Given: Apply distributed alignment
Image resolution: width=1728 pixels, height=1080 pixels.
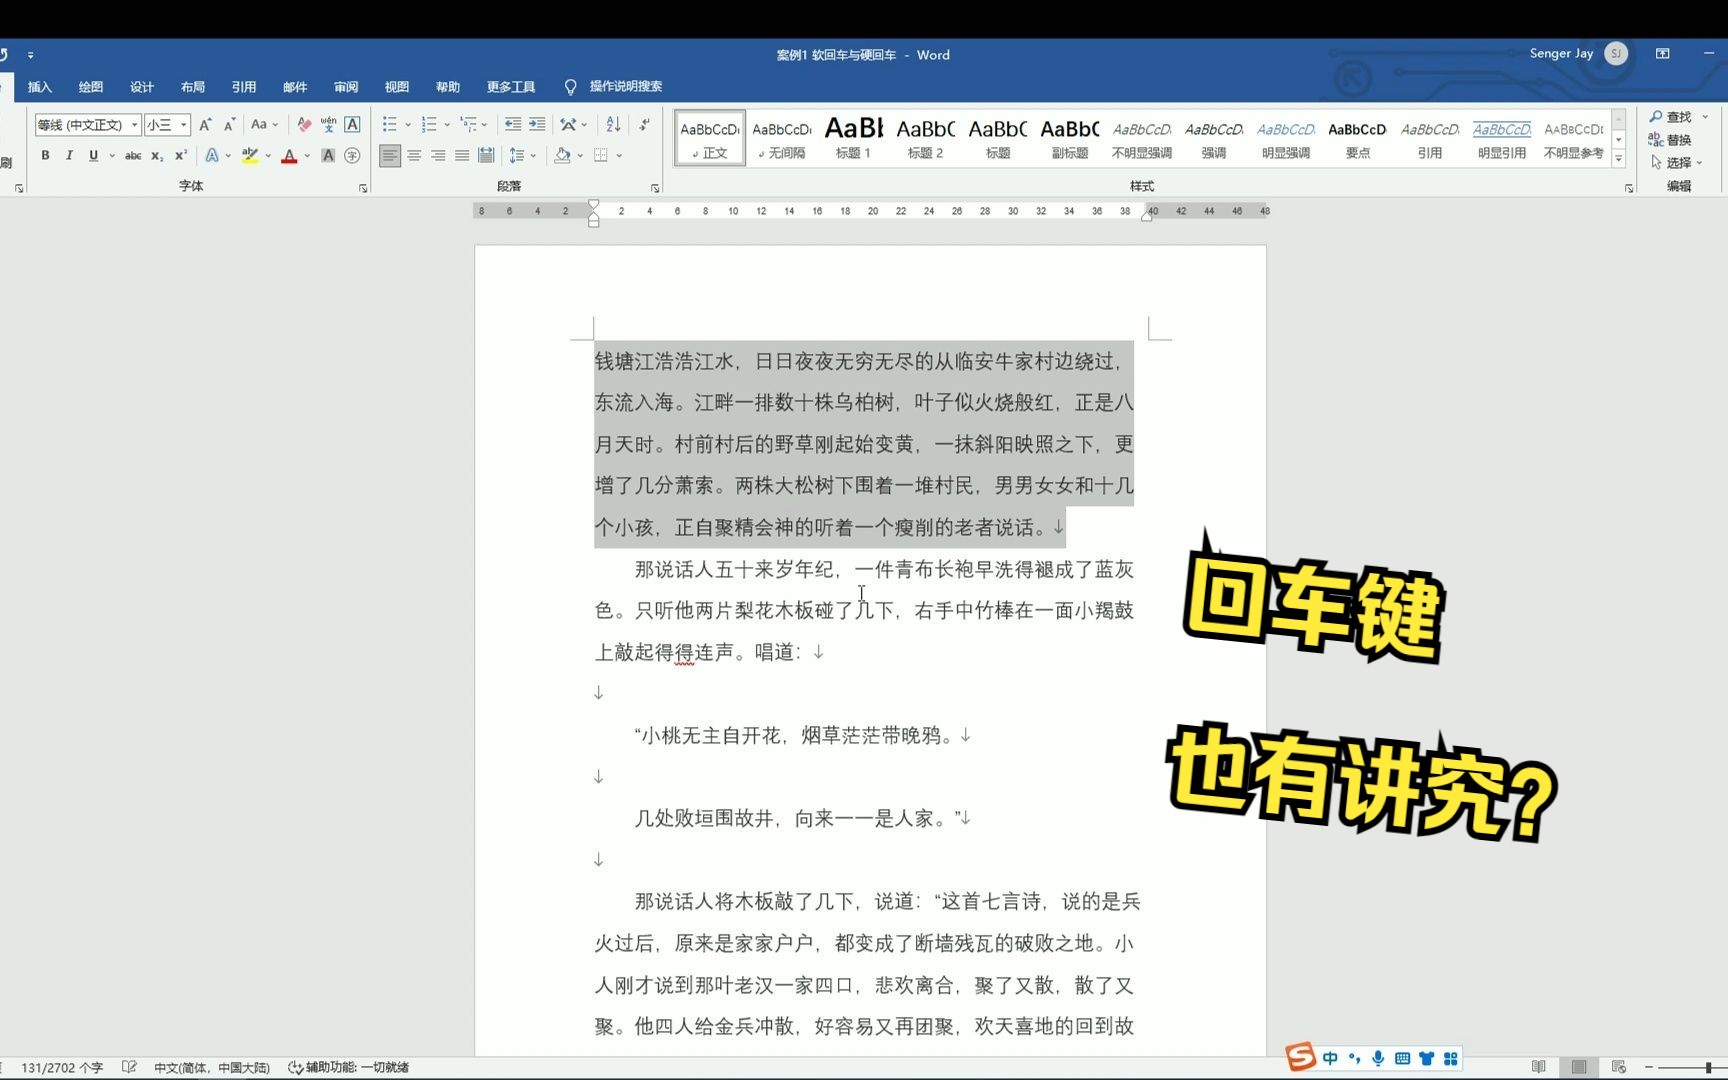Looking at the screenshot, I should click(x=486, y=155).
